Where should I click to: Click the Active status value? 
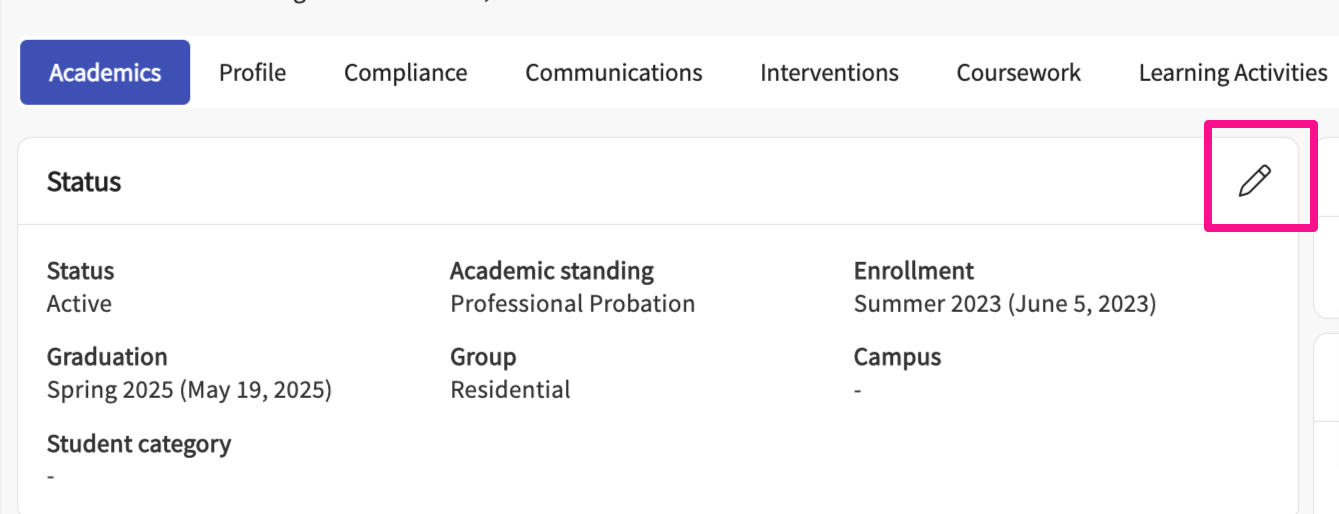coord(79,304)
